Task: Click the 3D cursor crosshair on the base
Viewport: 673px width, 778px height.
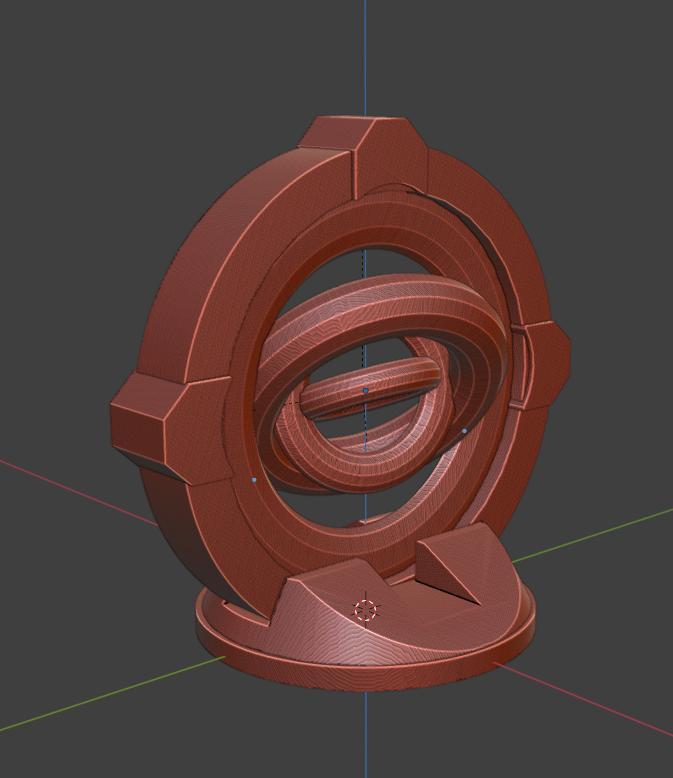Action: click(366, 610)
